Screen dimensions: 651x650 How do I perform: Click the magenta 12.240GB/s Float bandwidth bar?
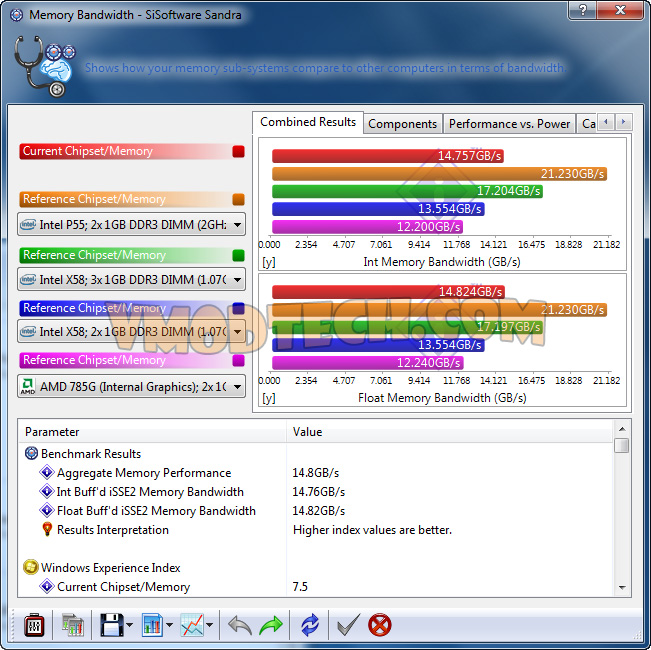[368, 362]
